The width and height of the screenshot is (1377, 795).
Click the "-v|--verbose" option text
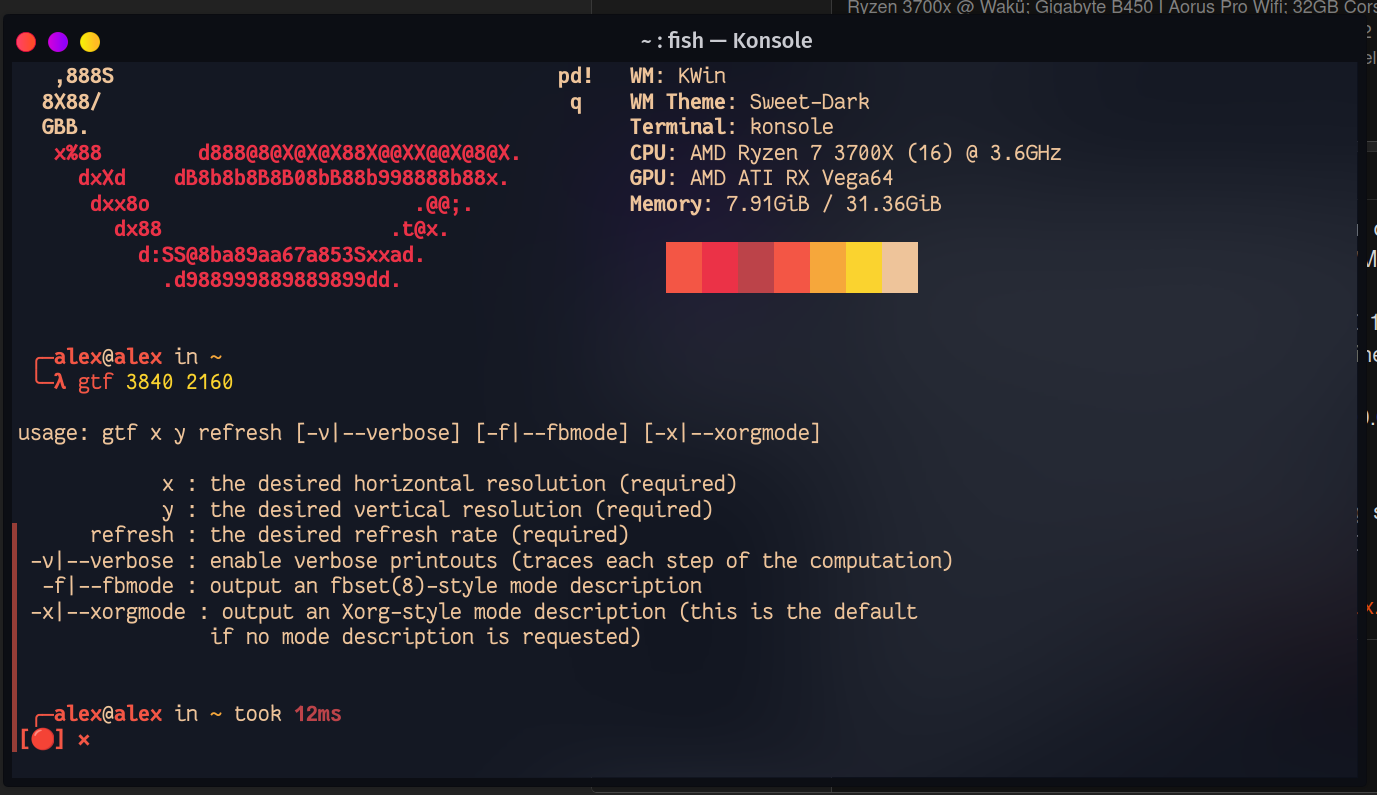coord(102,560)
